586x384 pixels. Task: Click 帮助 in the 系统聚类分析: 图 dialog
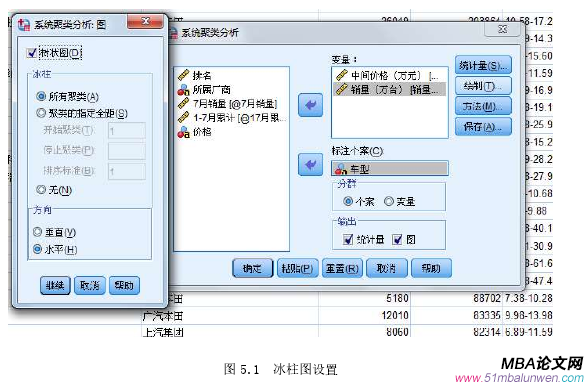[x=124, y=286]
